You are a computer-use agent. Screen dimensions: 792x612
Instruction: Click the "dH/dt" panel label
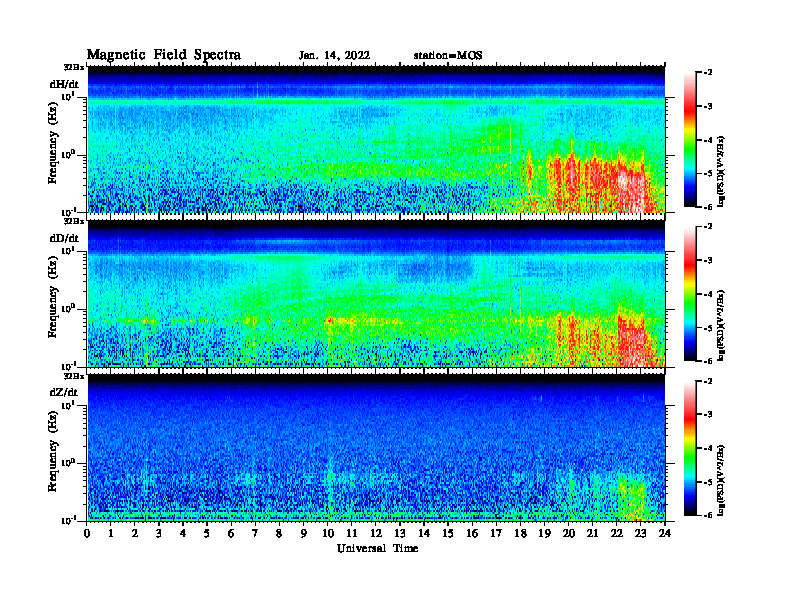coord(64,84)
